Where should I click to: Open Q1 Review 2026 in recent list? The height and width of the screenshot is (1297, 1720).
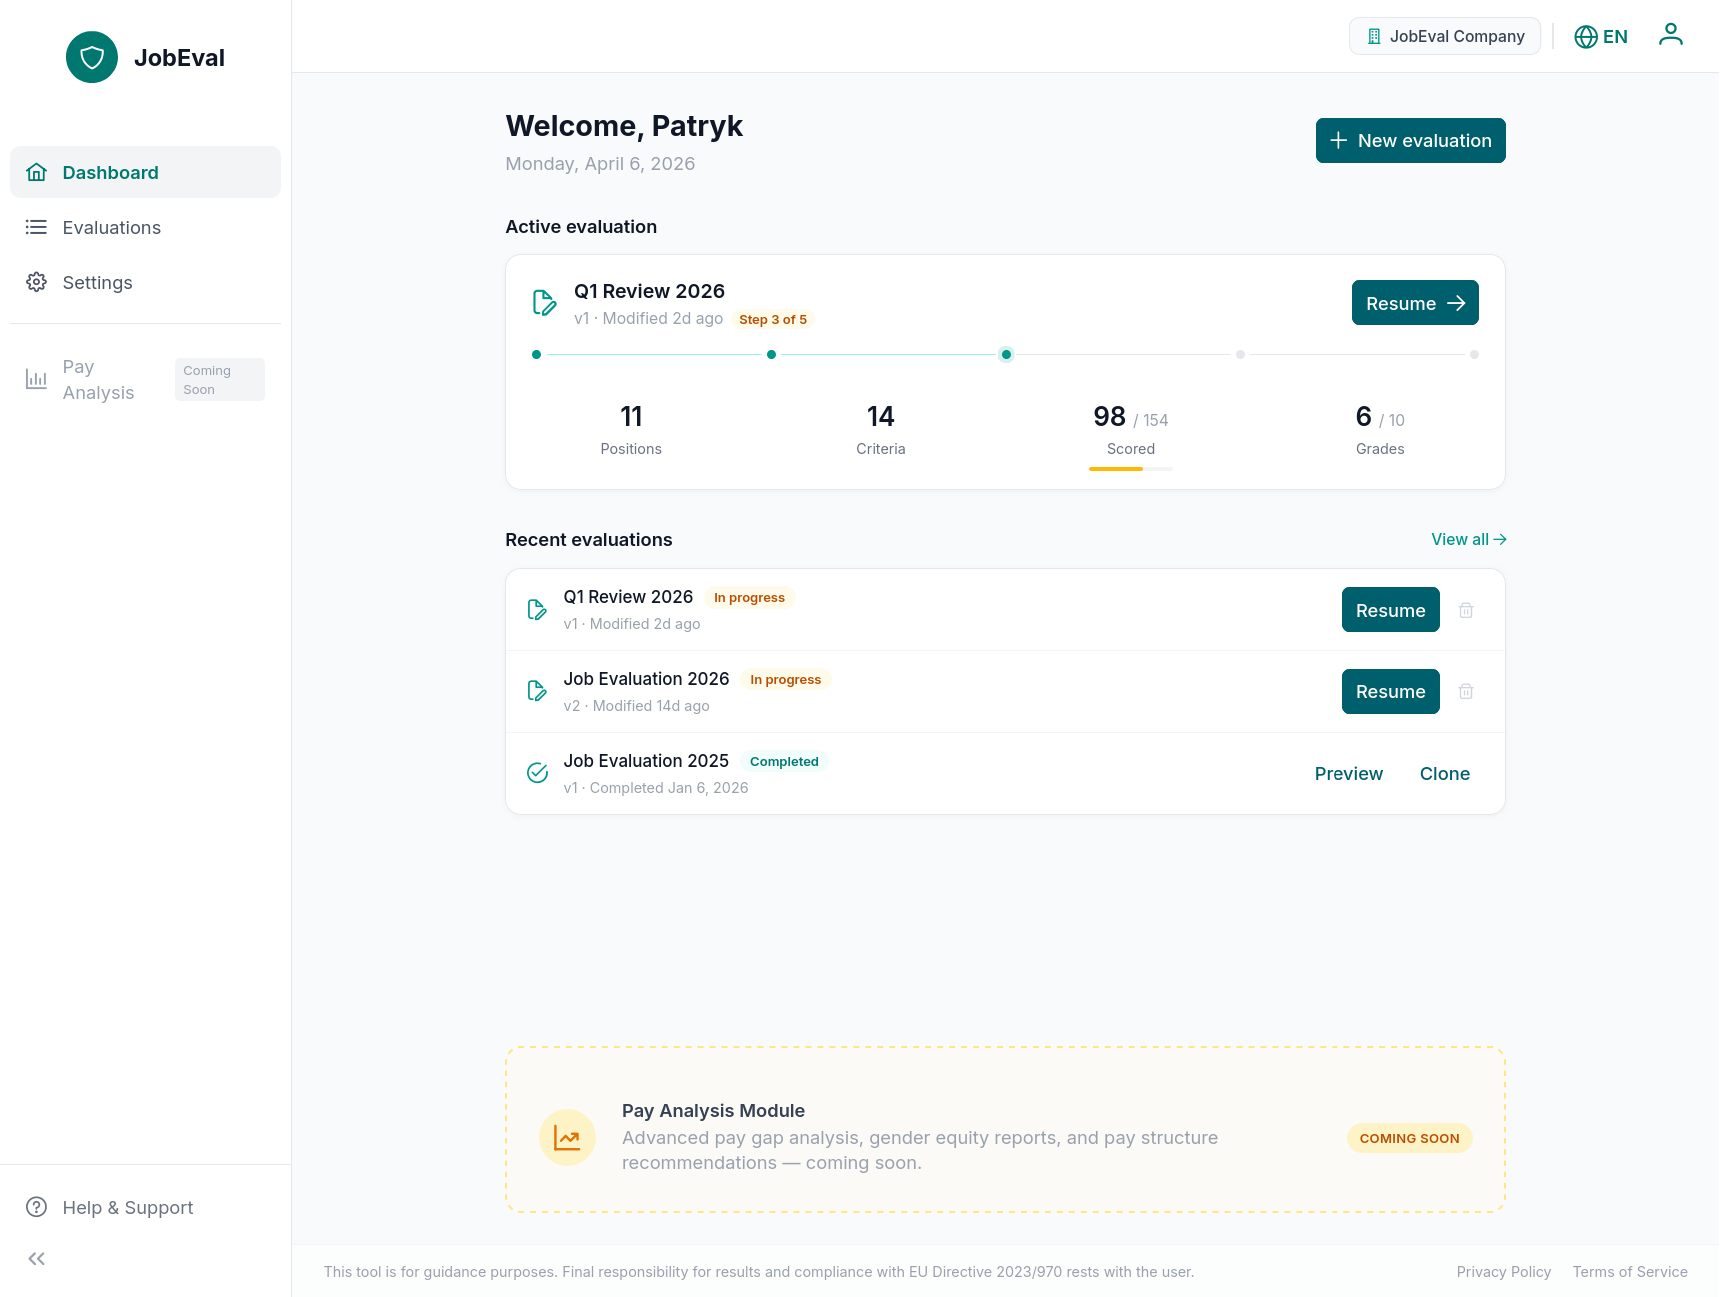point(628,597)
